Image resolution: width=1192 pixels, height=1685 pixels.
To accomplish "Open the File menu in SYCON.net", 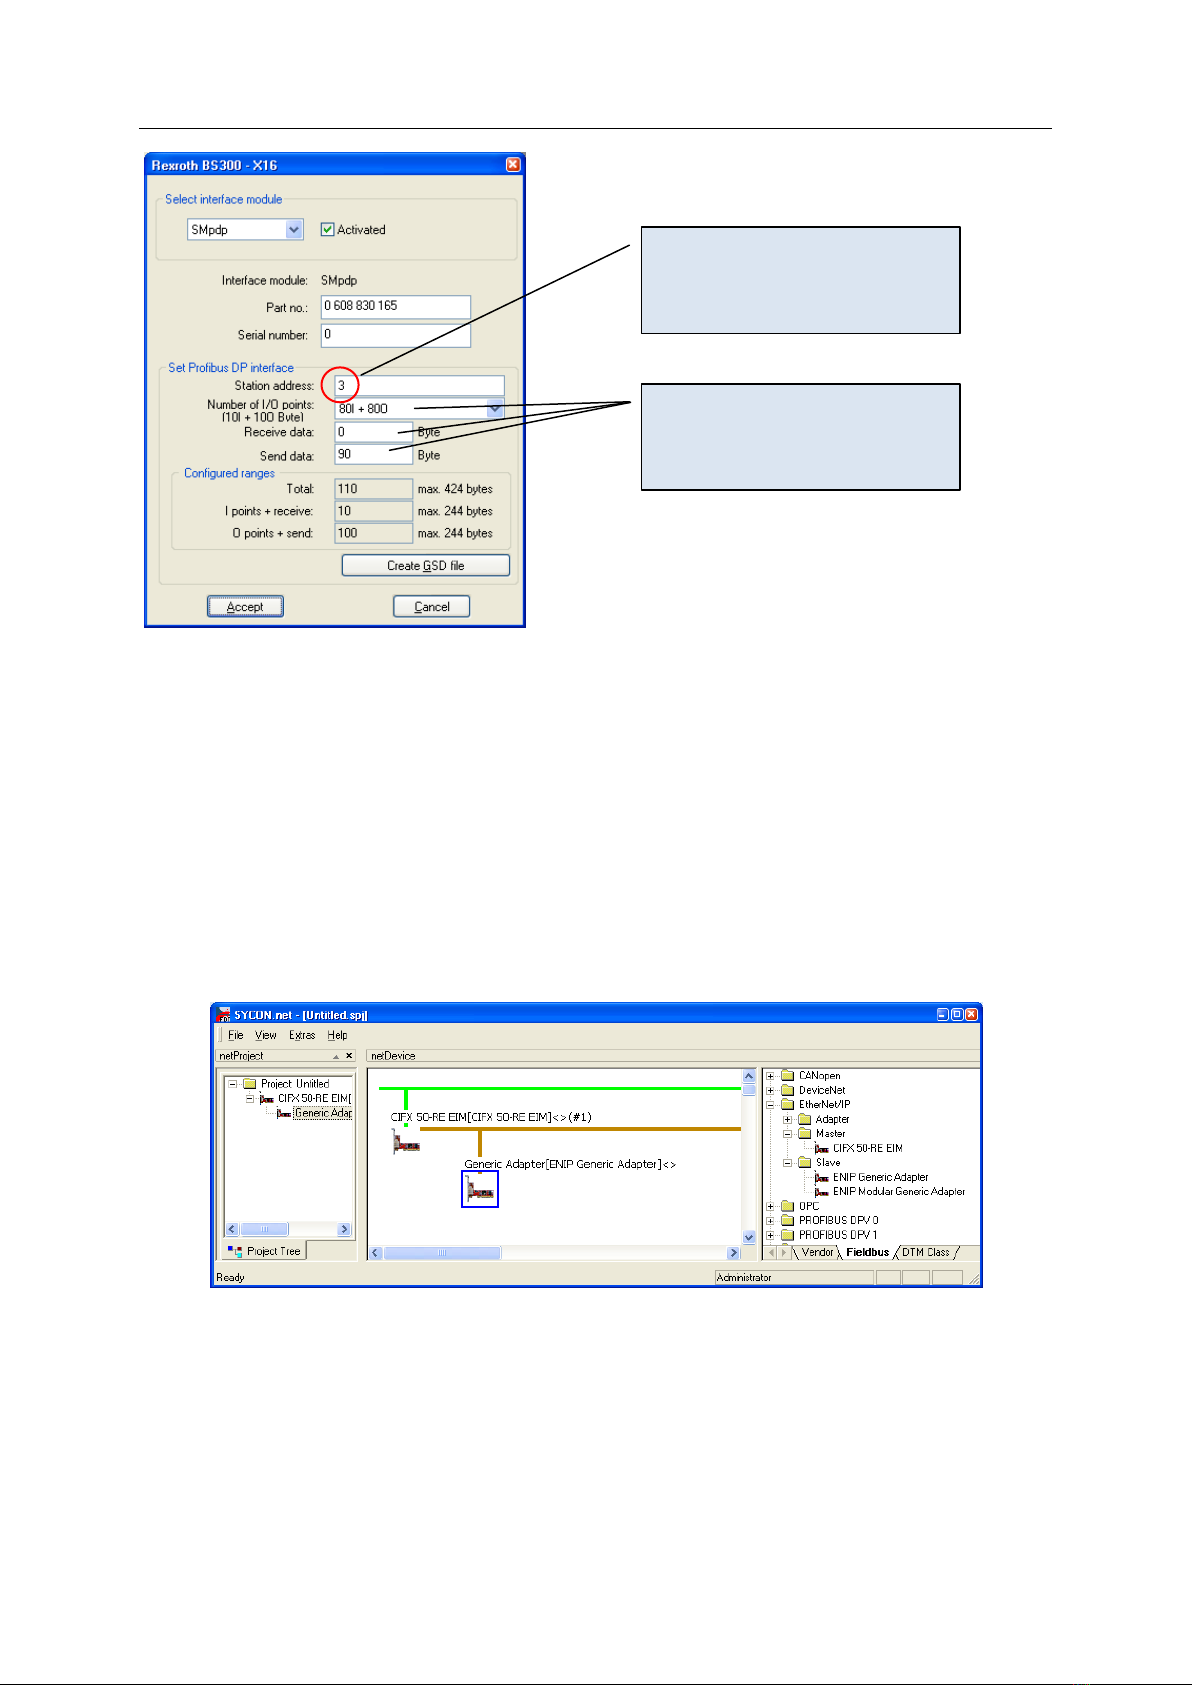I will click(236, 1036).
